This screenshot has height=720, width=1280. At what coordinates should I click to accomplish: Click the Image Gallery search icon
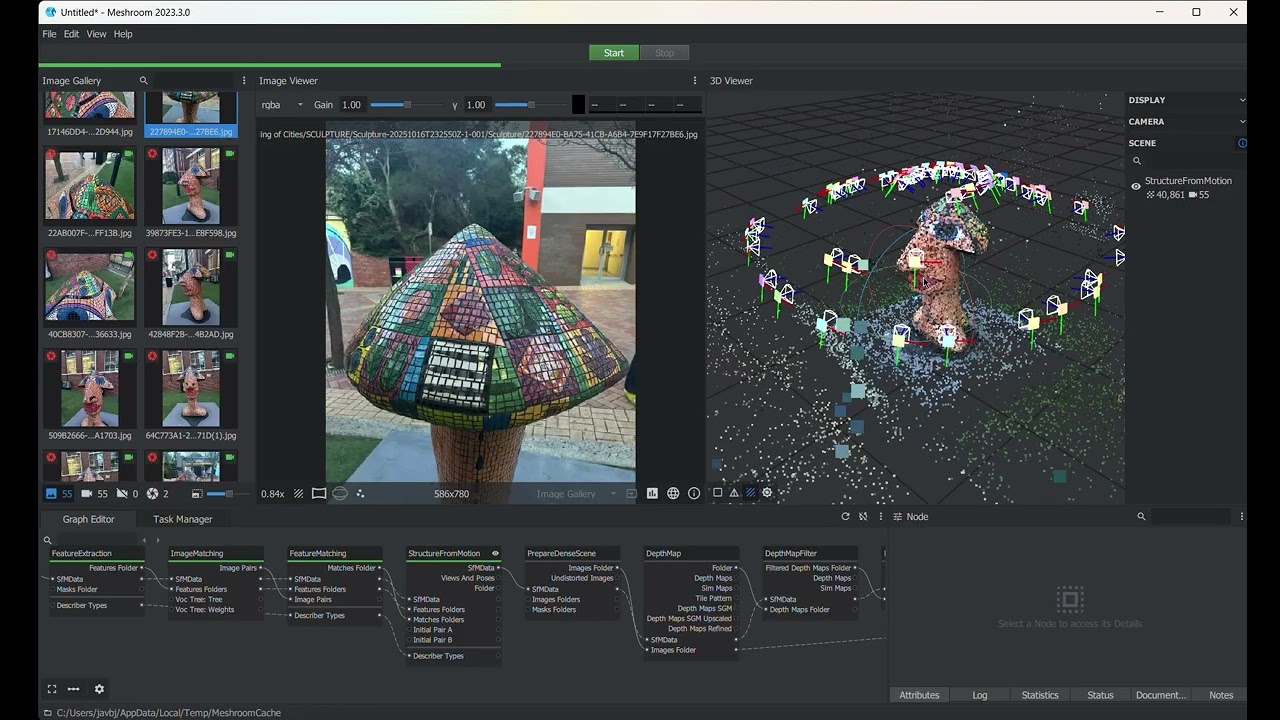[143, 81]
